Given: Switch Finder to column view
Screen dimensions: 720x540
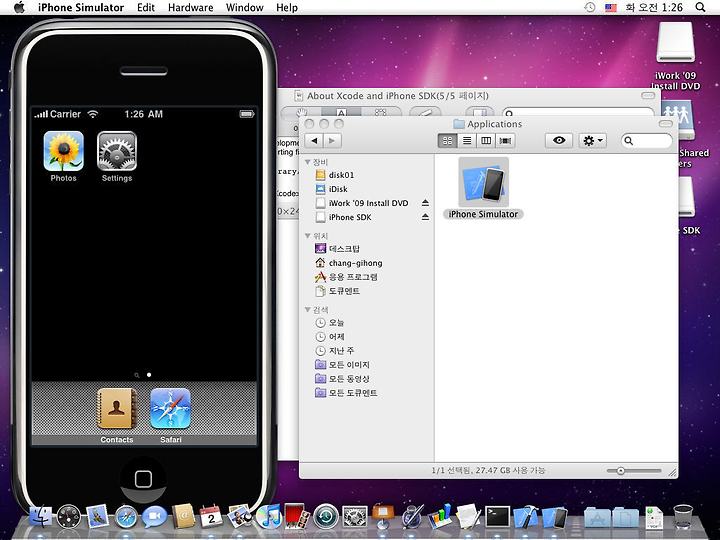Looking at the screenshot, I should (486, 141).
